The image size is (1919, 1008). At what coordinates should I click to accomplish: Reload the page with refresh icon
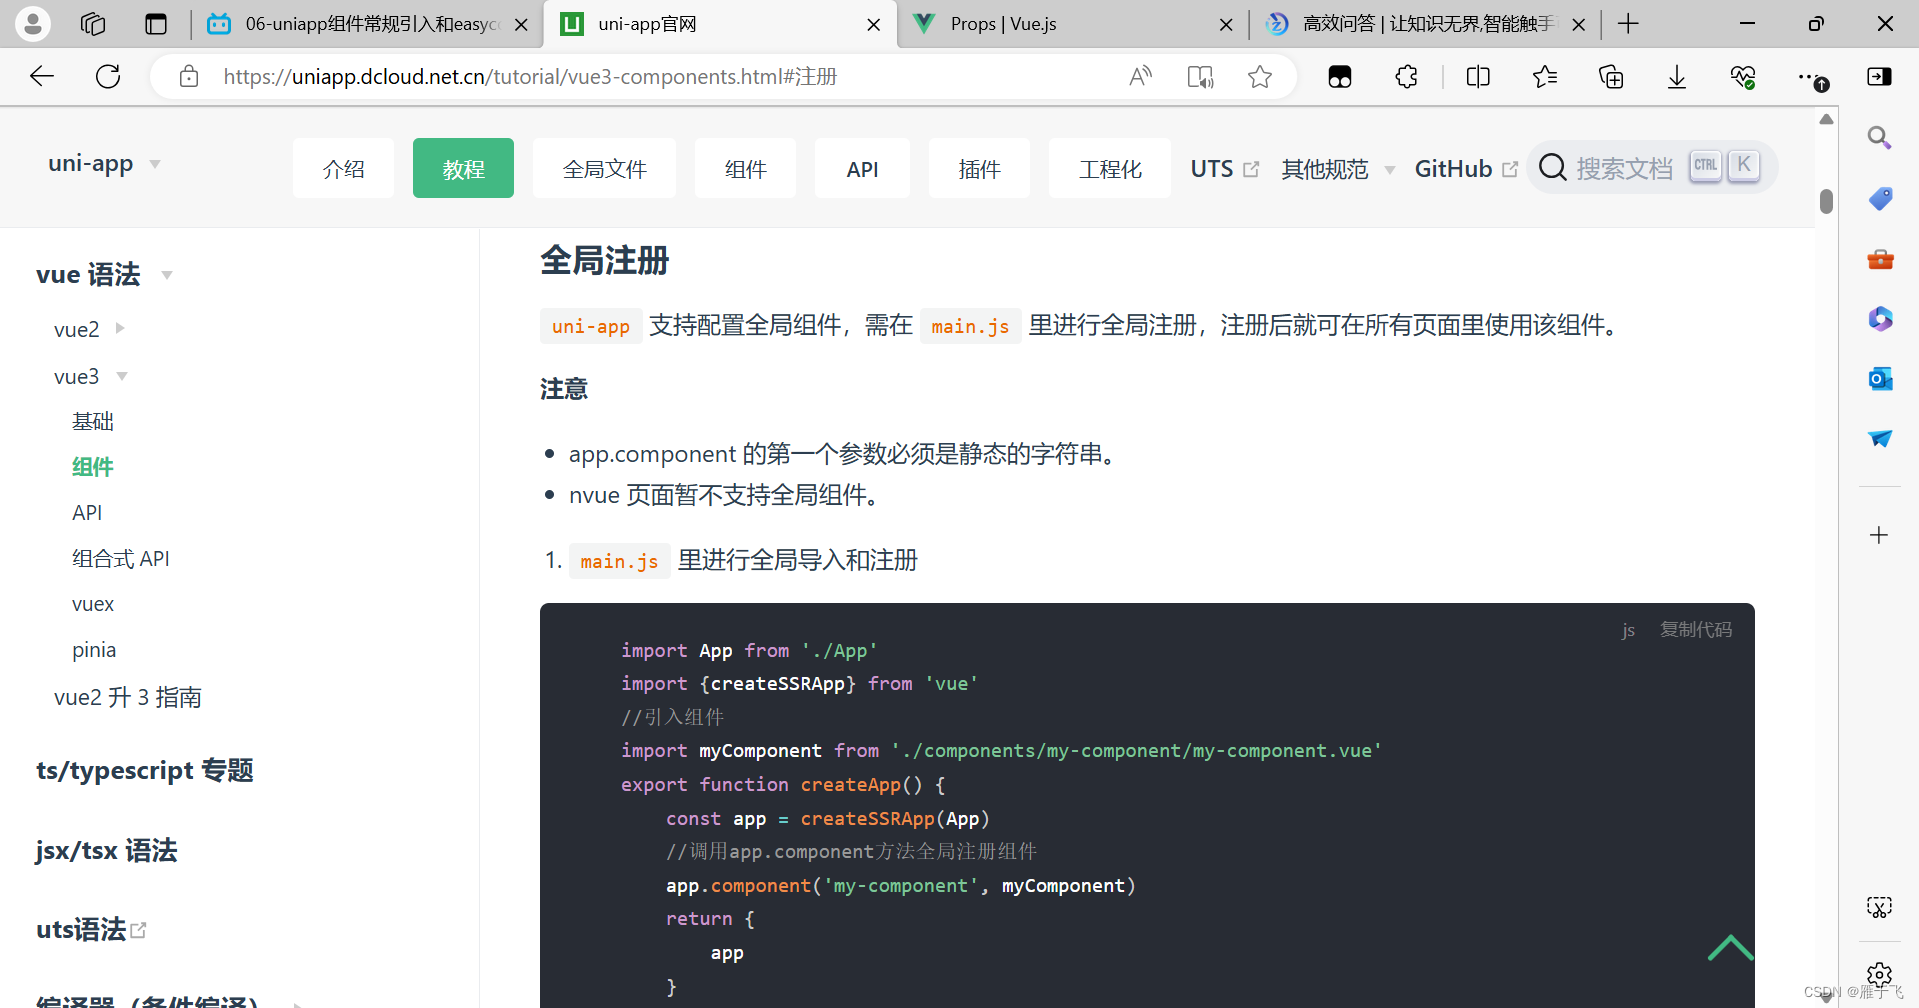click(x=108, y=76)
